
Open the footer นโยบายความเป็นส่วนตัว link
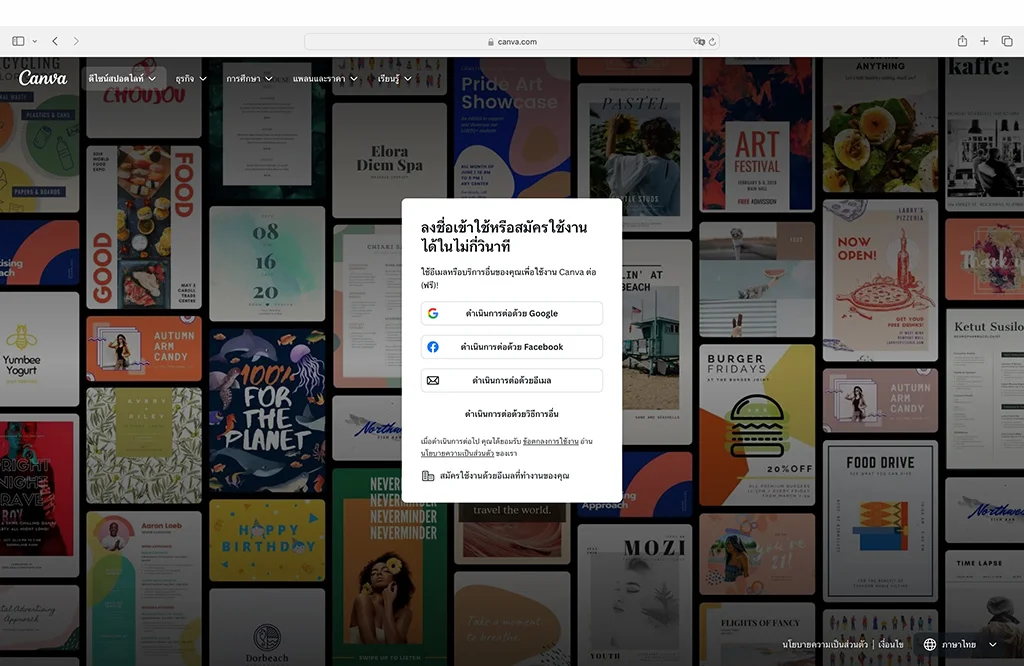tap(825, 644)
